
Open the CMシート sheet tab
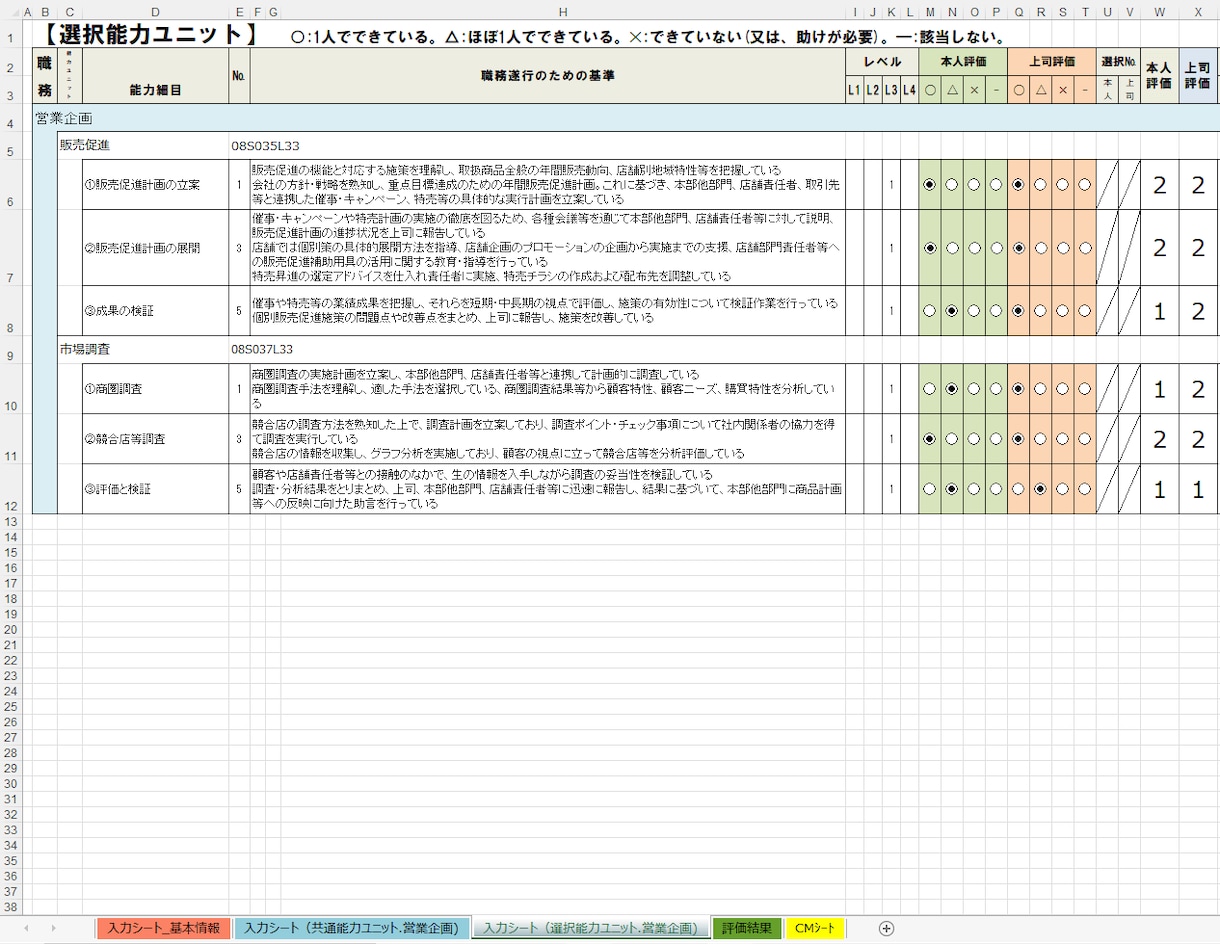coord(815,928)
